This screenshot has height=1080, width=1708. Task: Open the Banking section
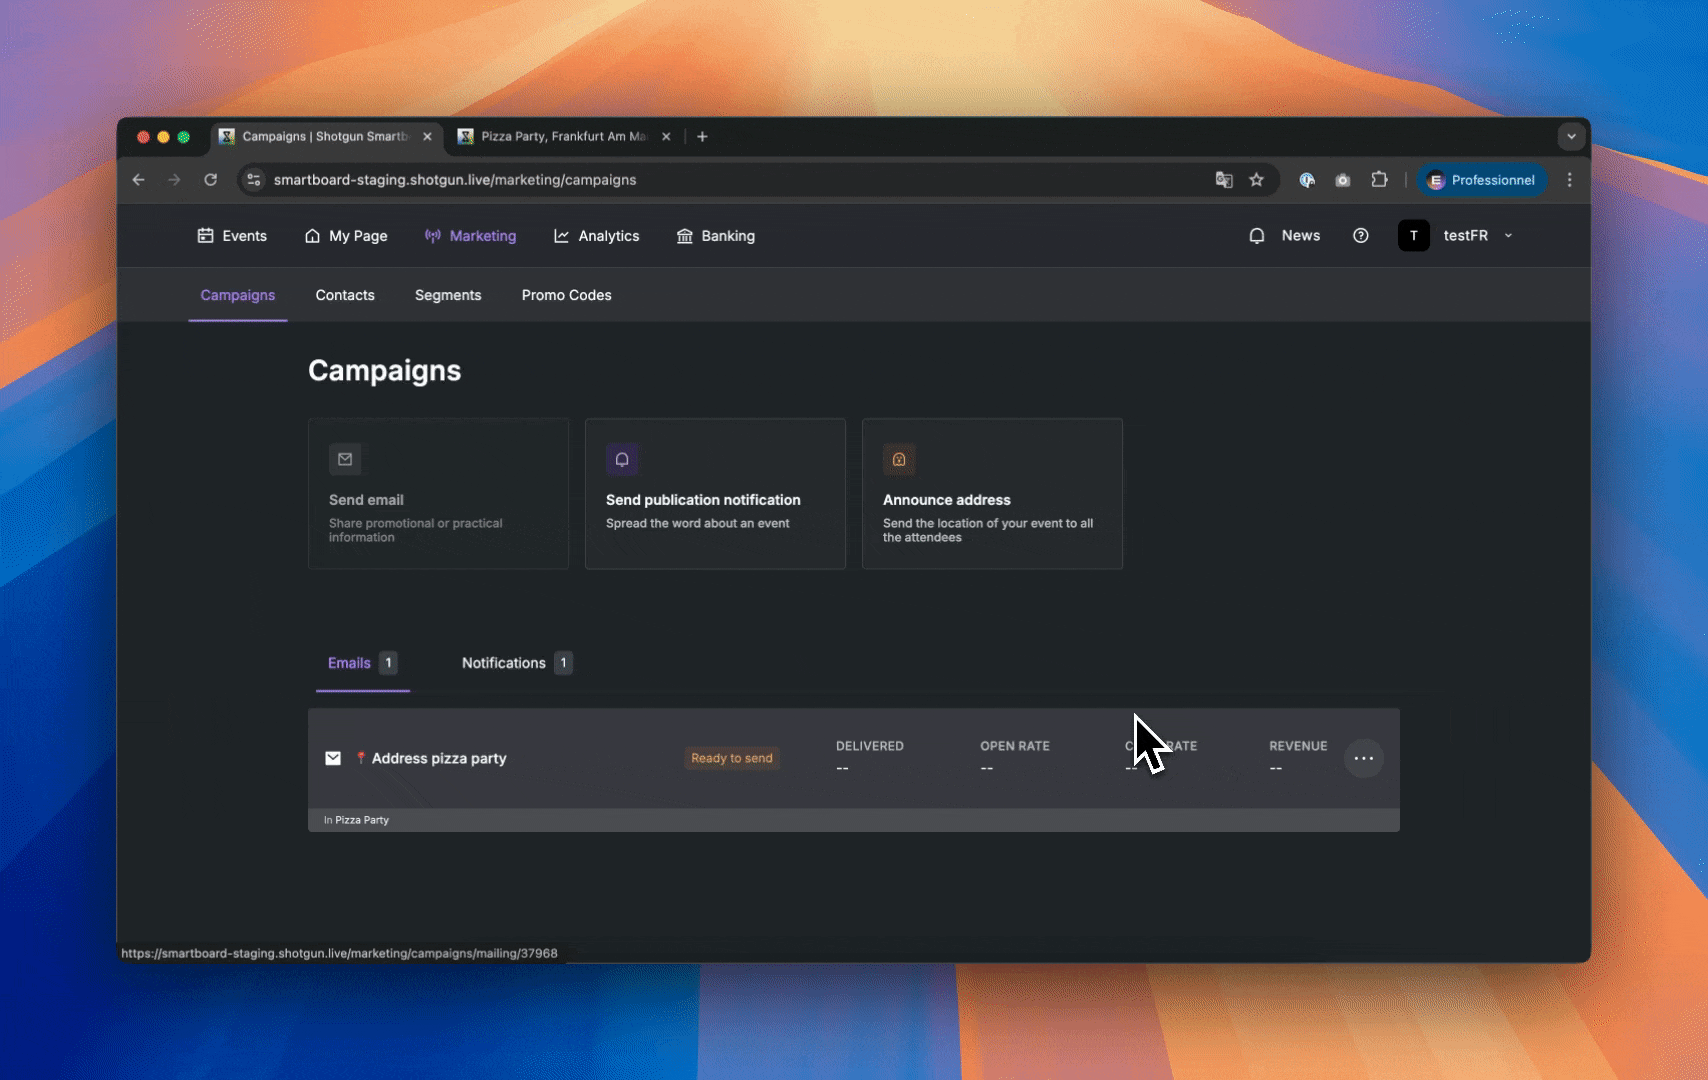[716, 236]
